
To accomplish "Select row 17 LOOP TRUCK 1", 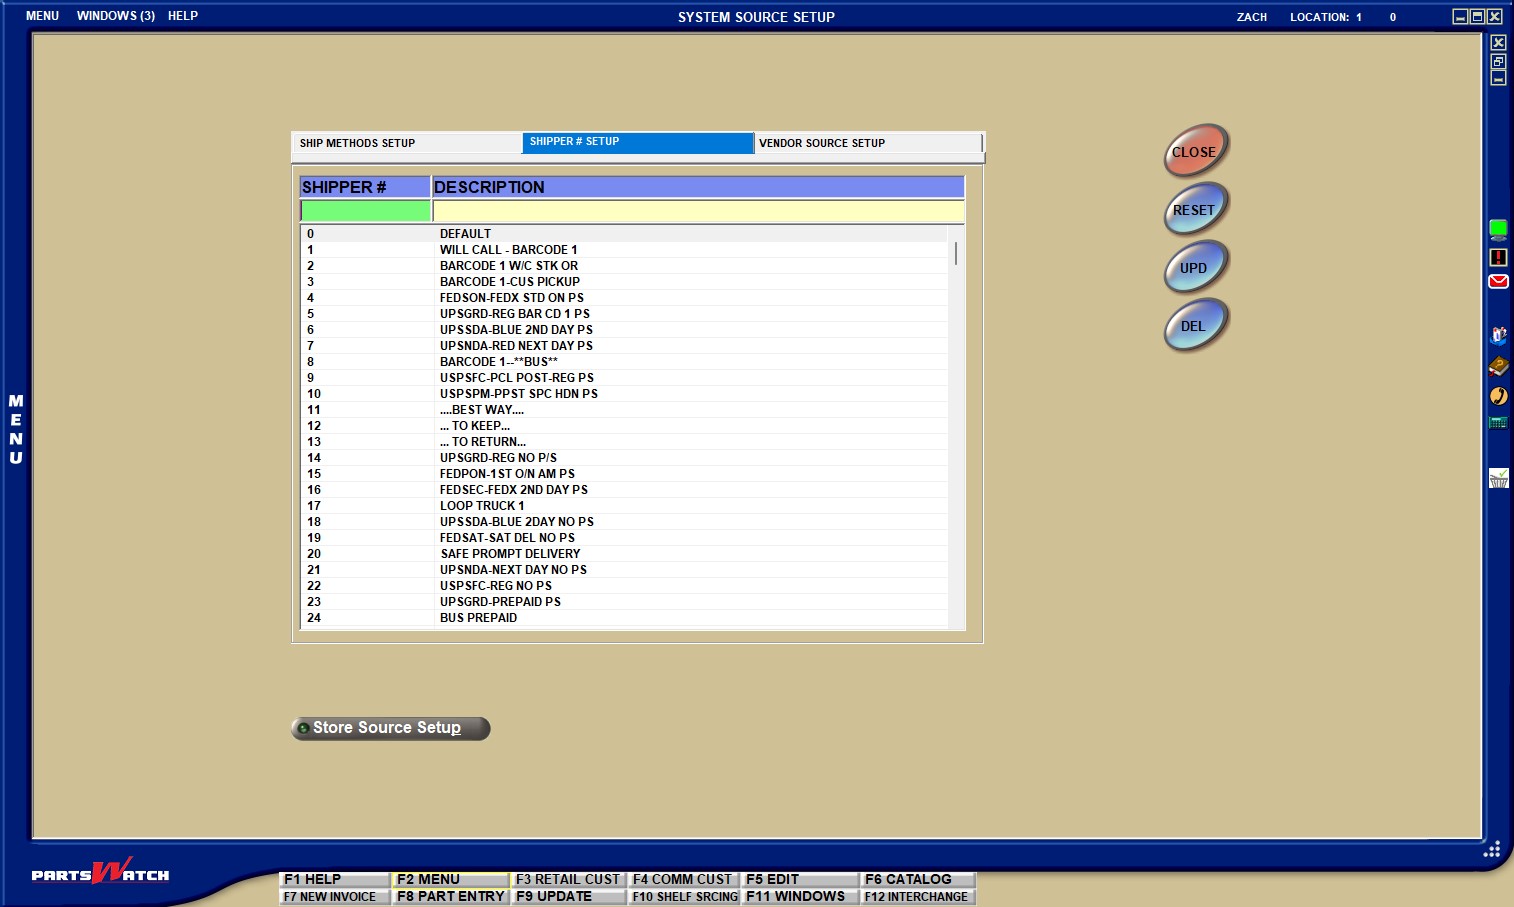I will click(482, 506).
